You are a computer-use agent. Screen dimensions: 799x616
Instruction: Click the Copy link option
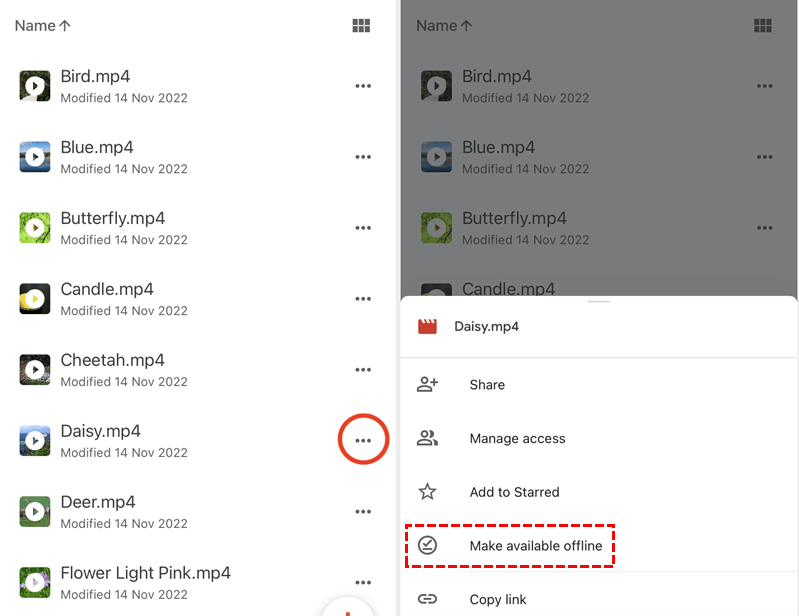(498, 599)
